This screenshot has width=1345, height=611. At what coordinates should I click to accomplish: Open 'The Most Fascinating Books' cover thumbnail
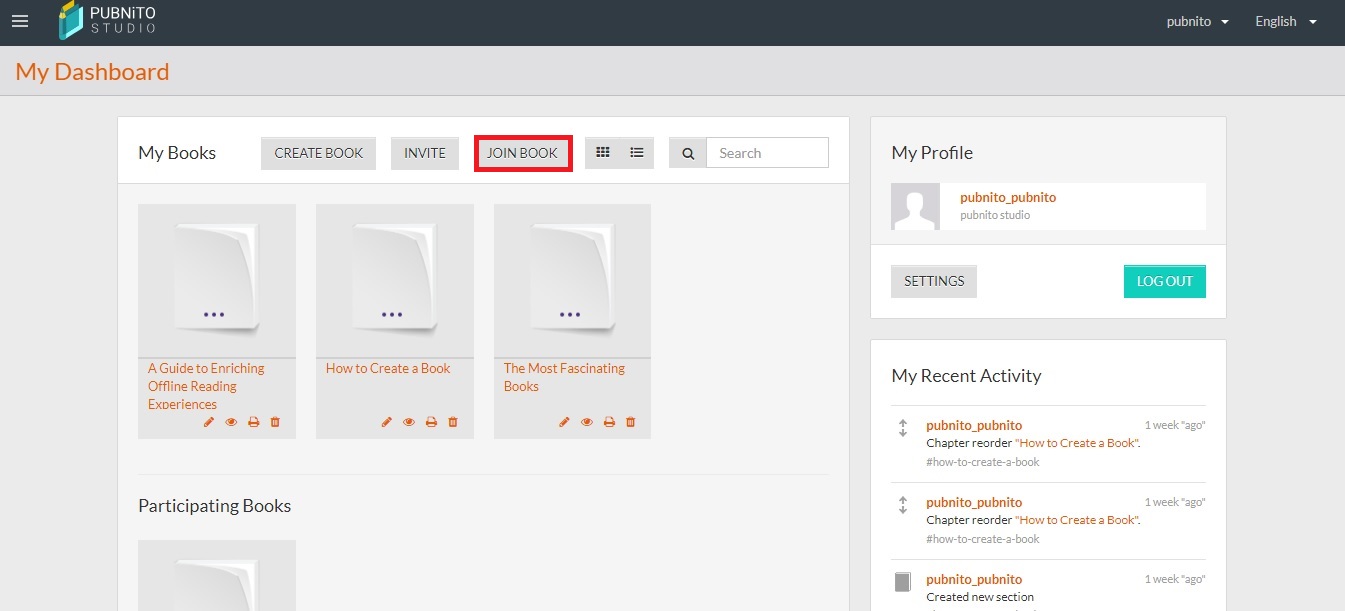[572, 280]
